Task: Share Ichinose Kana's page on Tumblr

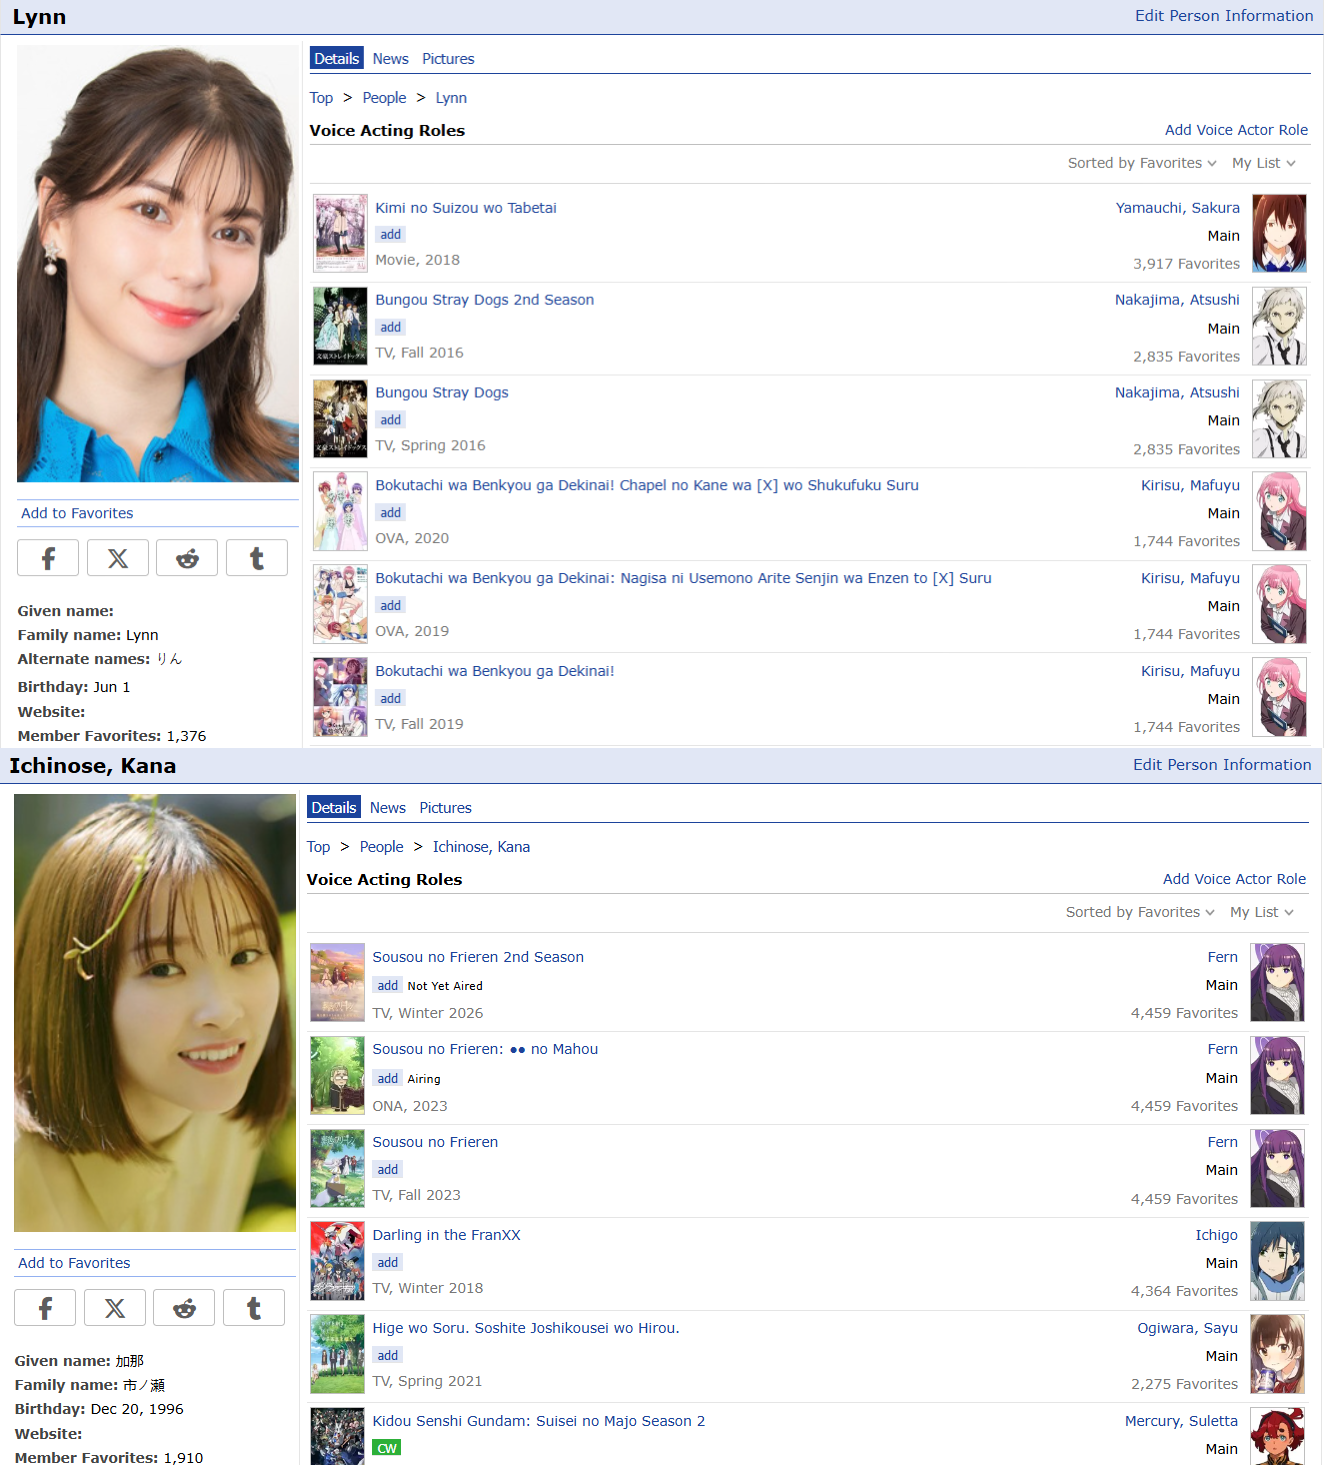Action: coord(254,1307)
